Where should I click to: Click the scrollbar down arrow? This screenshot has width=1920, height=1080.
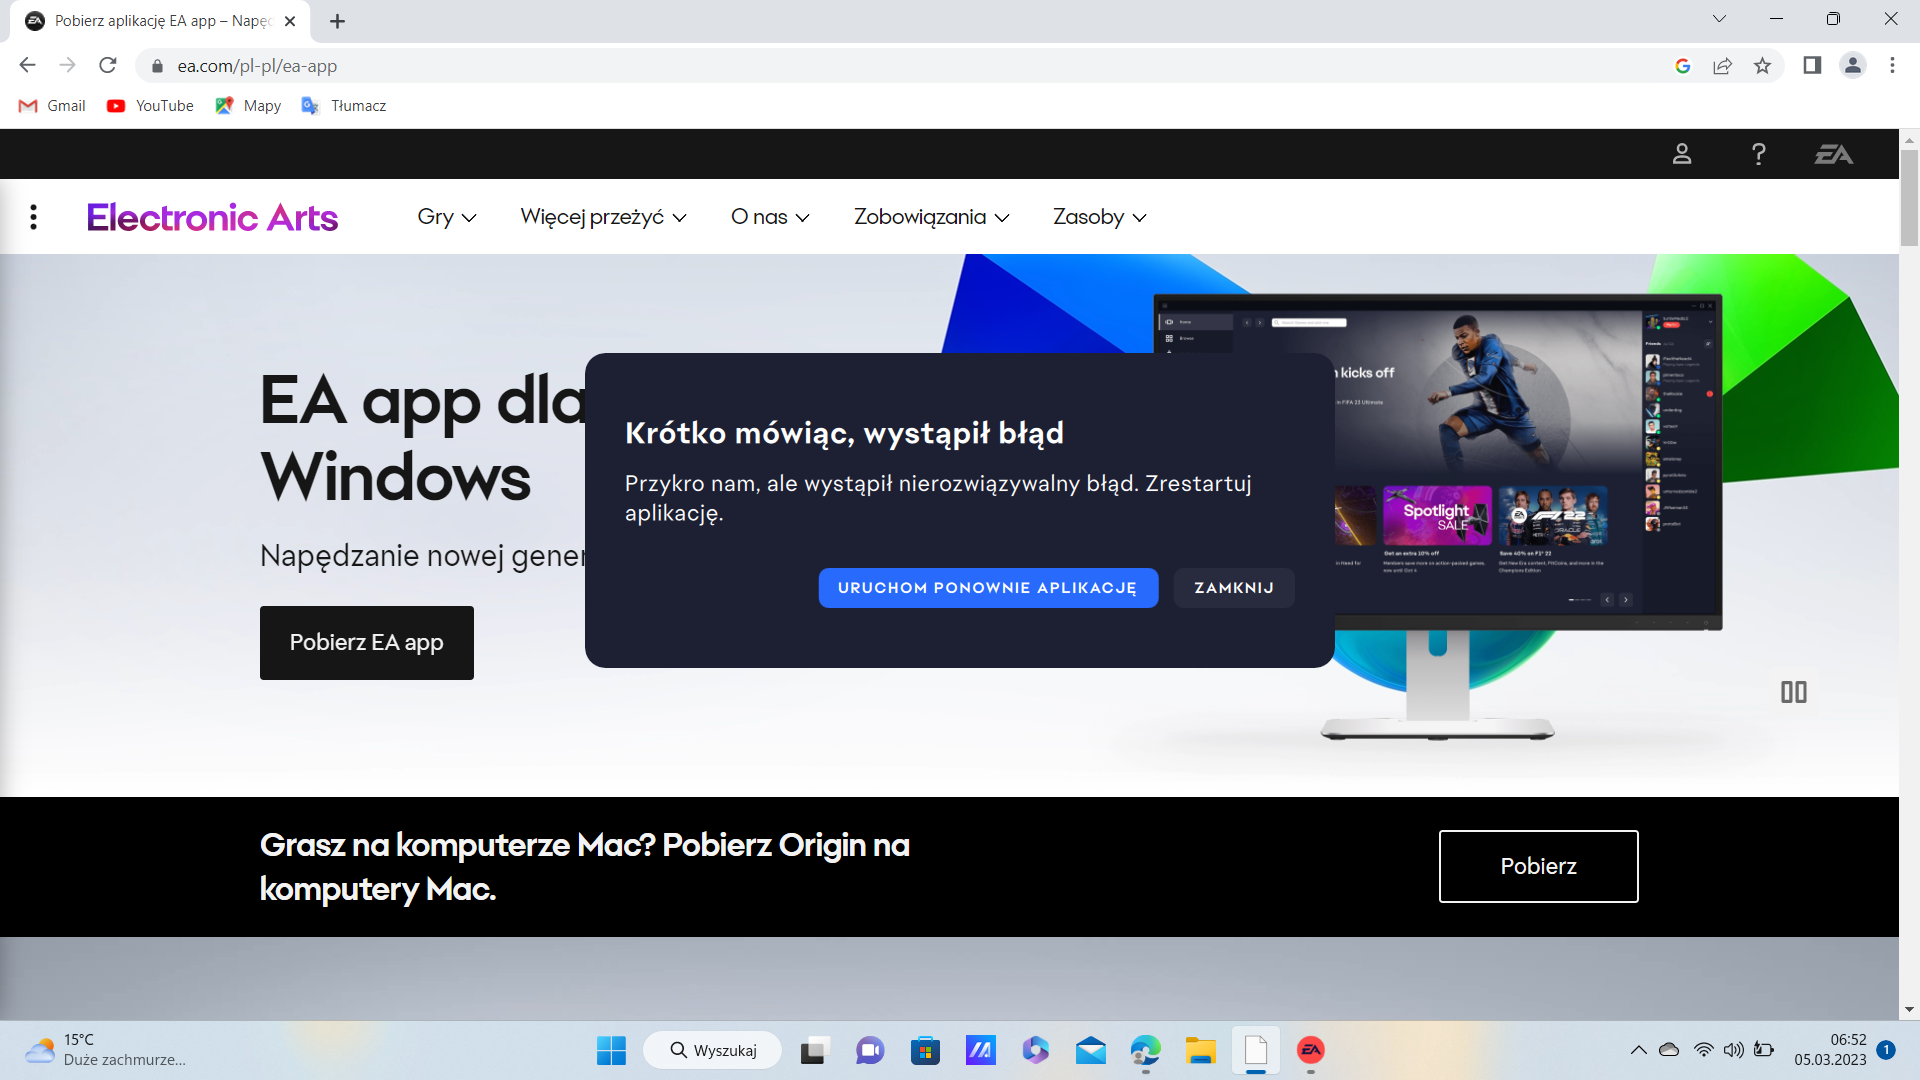coord(1909,1010)
